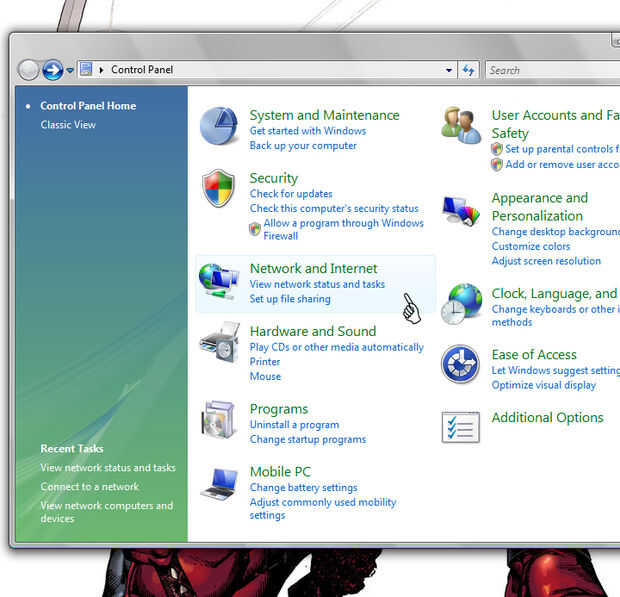Screen dimensions: 620x597
Task: Click Optimize visual display link
Action: point(543,385)
